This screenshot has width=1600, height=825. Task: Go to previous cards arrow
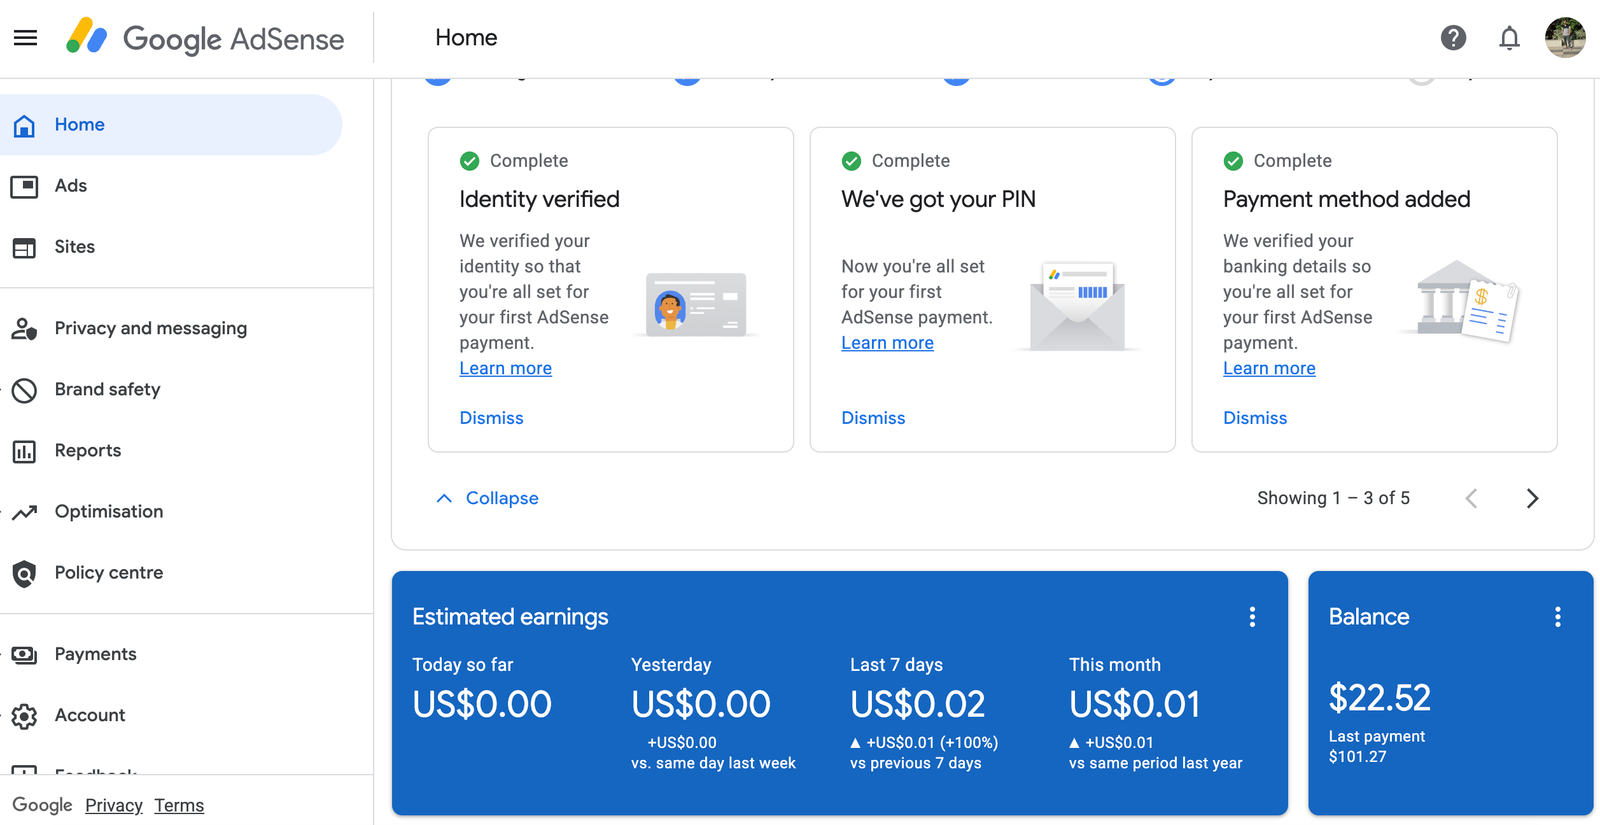point(1471,498)
